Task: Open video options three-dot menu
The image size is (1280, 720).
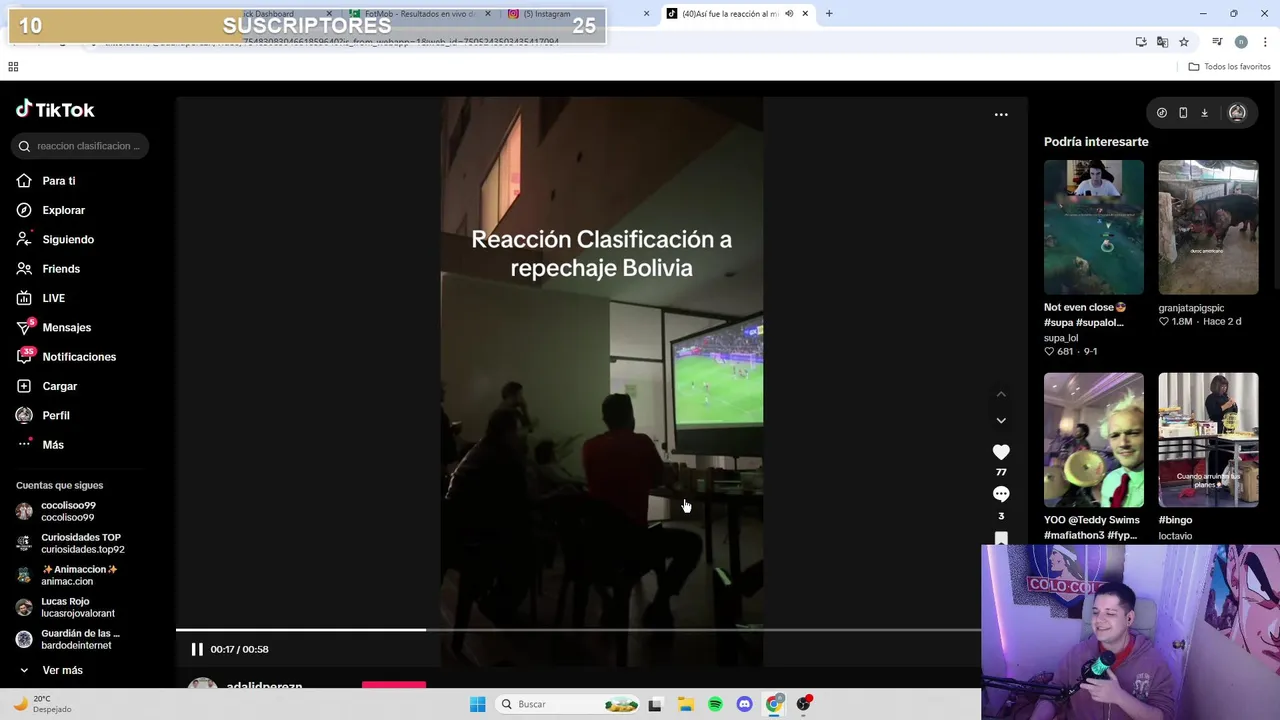Action: click(1001, 115)
